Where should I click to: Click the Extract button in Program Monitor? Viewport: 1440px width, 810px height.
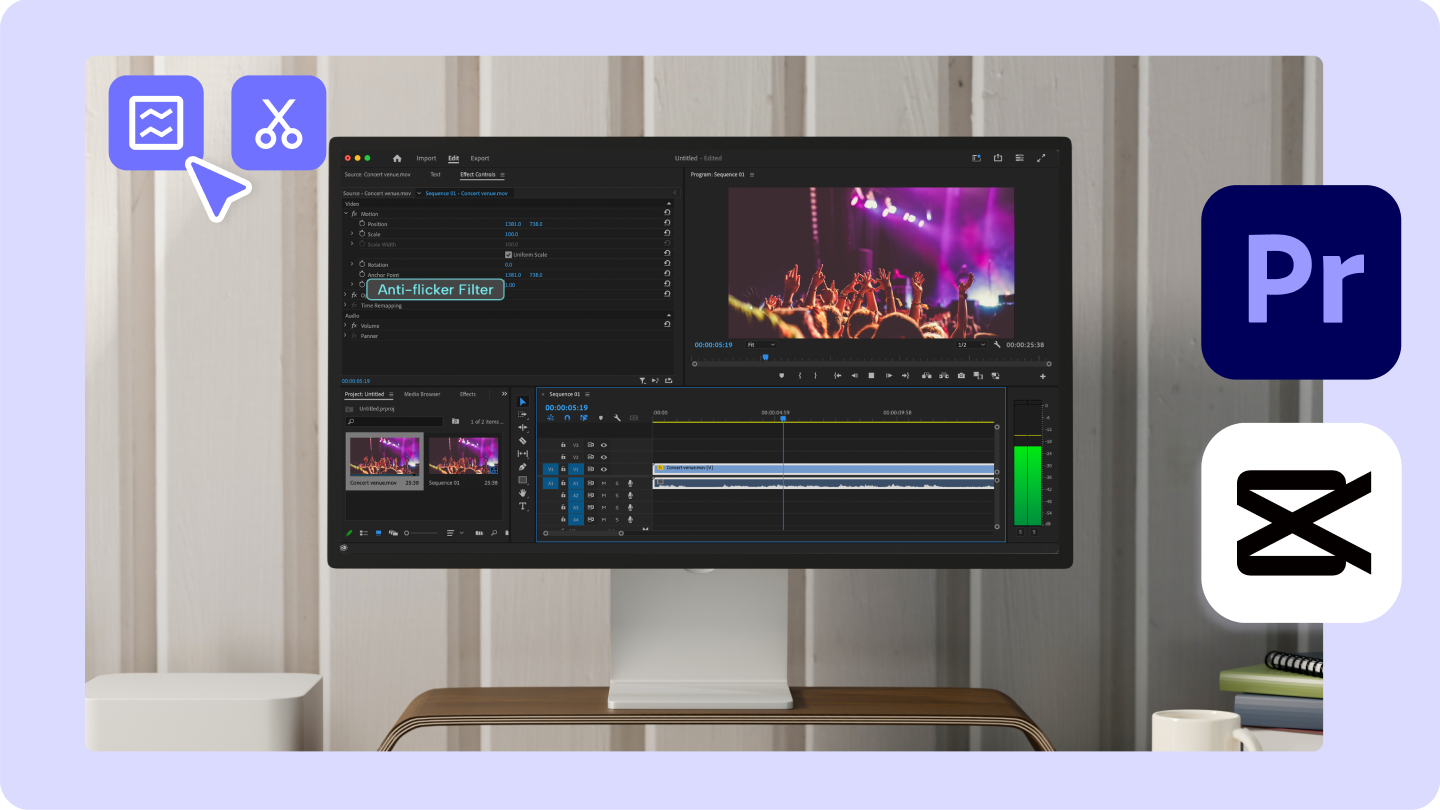point(944,376)
